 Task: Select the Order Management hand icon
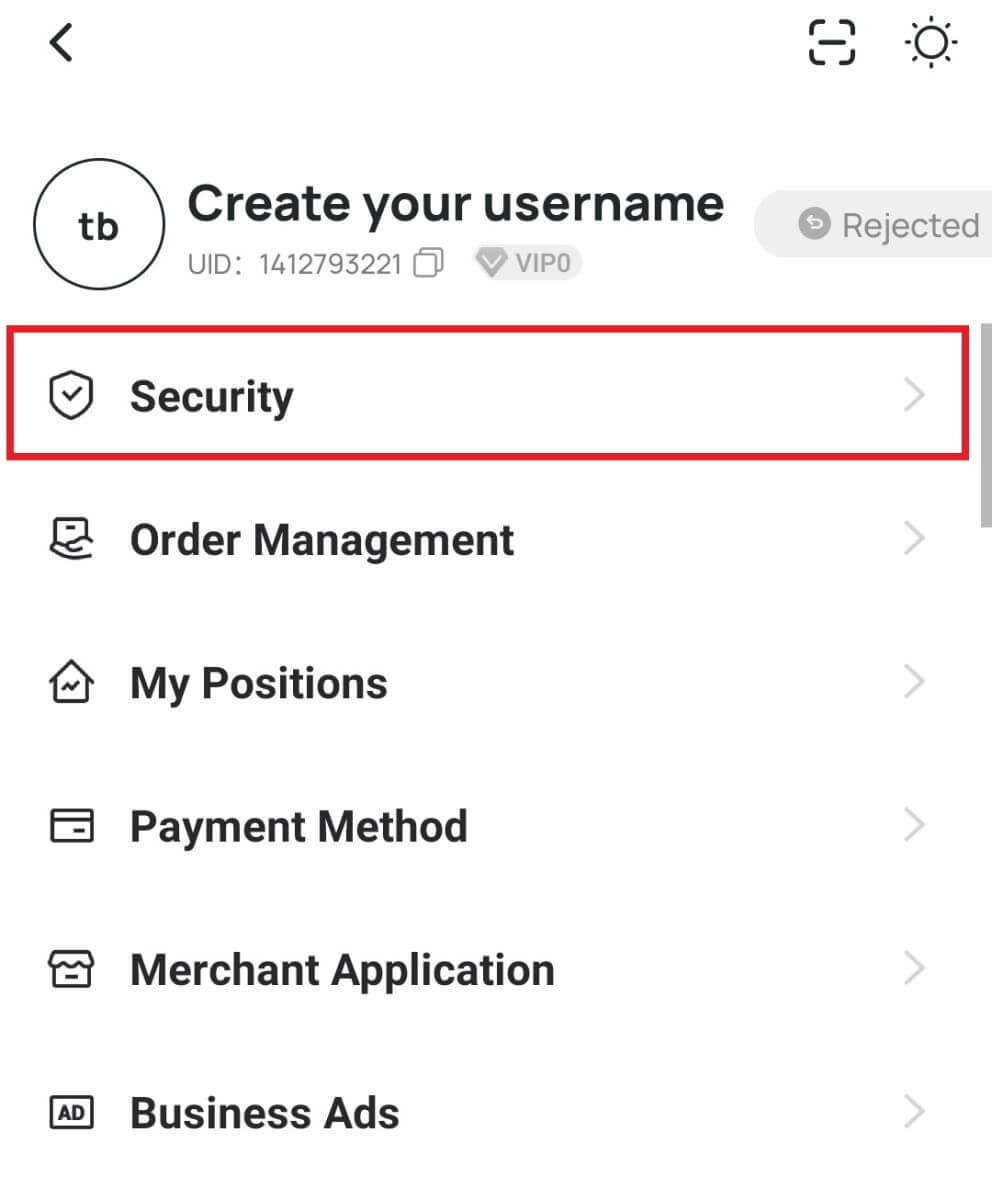[x=70, y=538]
